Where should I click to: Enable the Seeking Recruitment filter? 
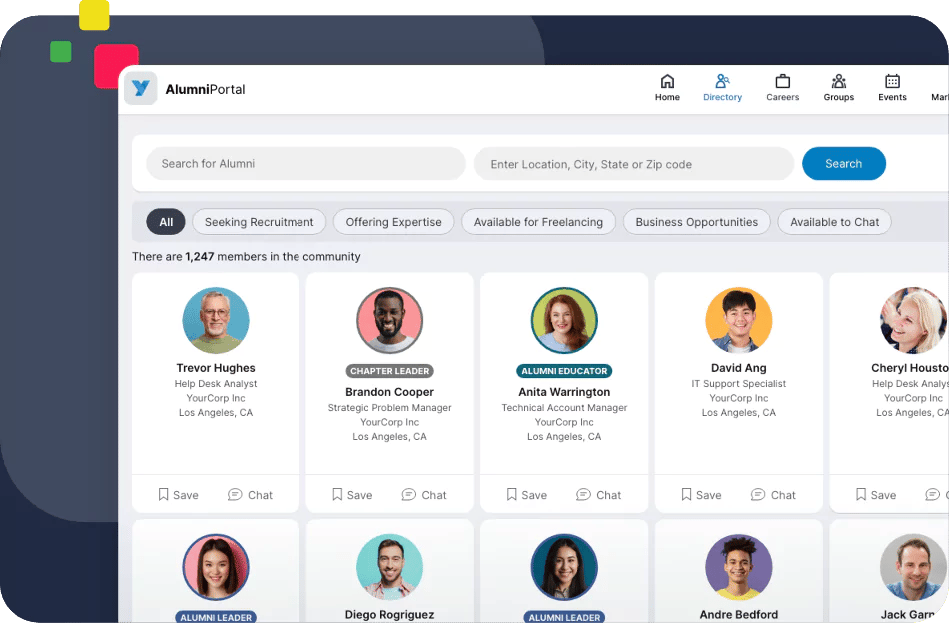(258, 221)
